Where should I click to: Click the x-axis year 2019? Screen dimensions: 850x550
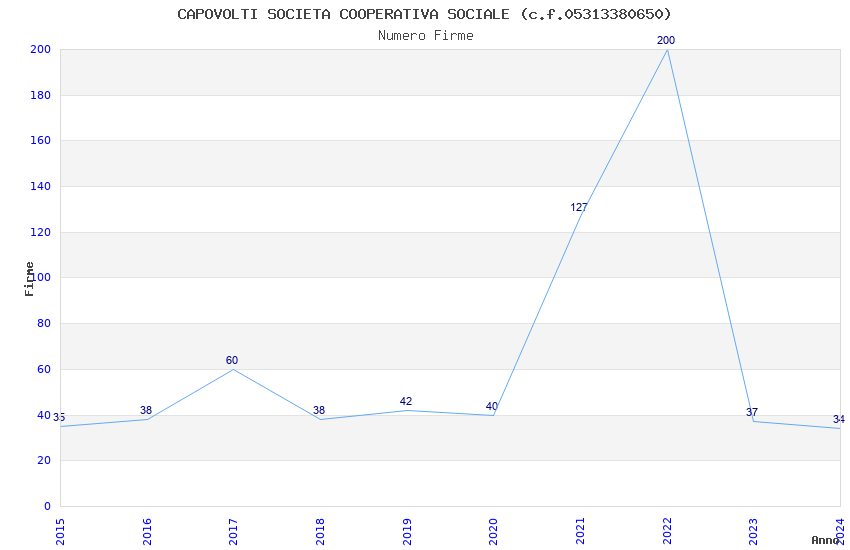407,532
